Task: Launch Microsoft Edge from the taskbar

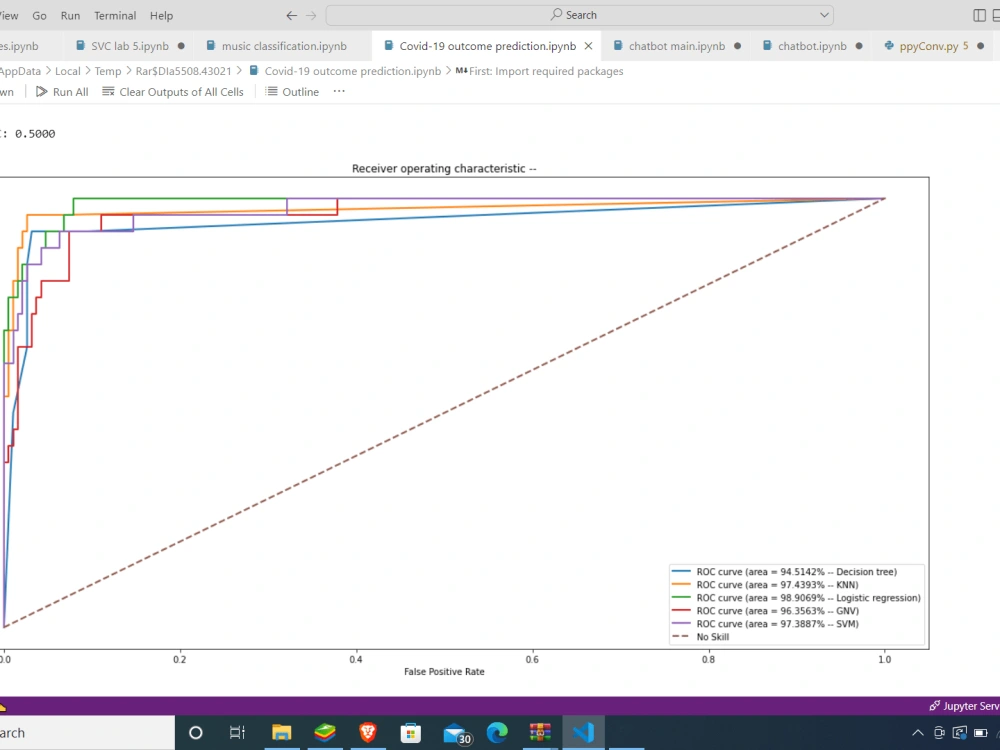Action: pyautogui.click(x=497, y=733)
